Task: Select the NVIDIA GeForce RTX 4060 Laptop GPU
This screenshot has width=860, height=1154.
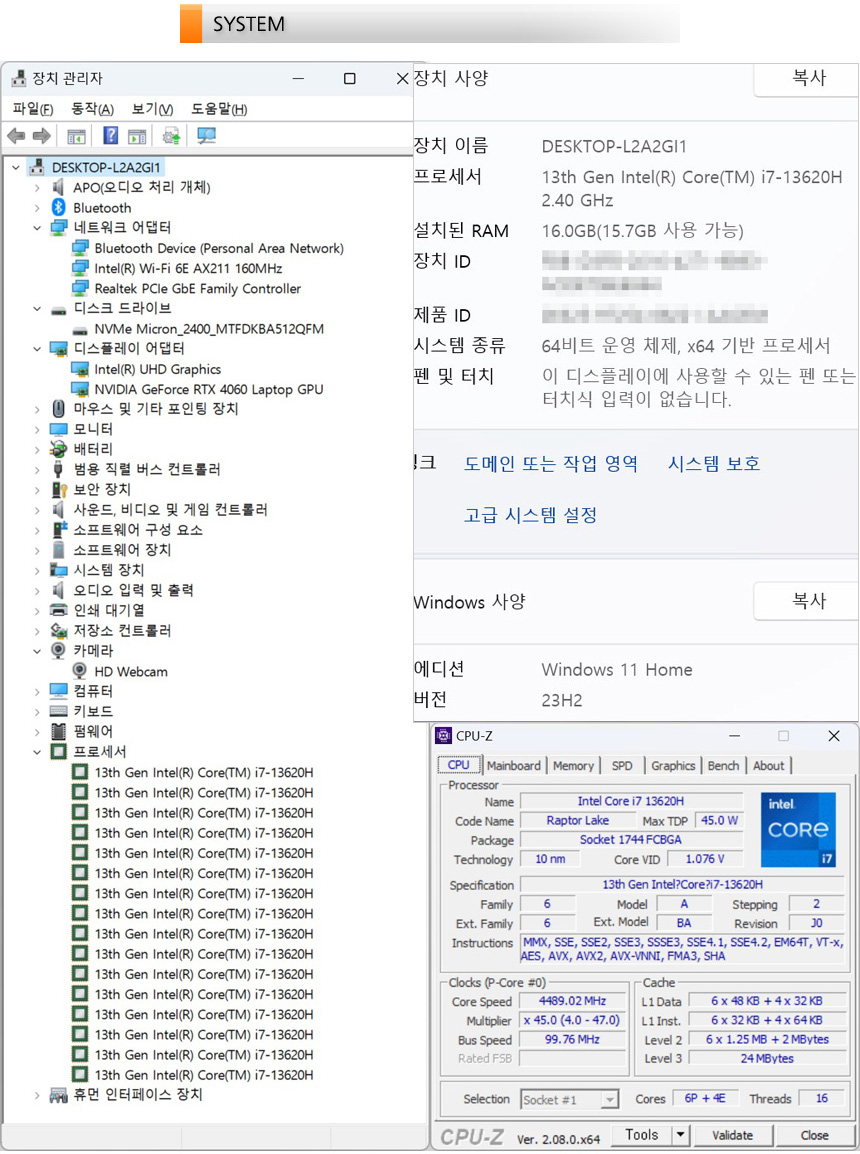Action: [208, 389]
